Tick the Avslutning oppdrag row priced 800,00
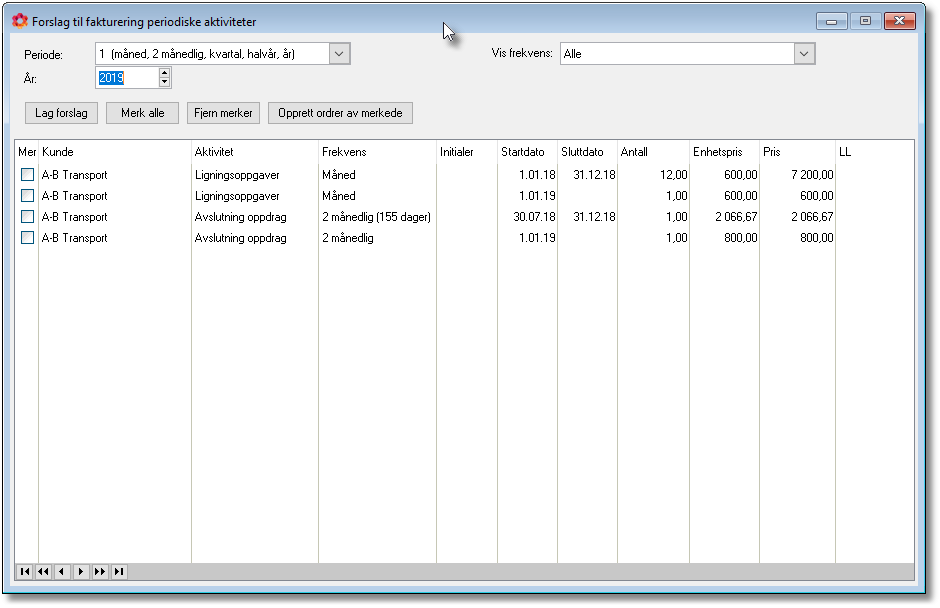The image size is (940, 608). click(28, 237)
